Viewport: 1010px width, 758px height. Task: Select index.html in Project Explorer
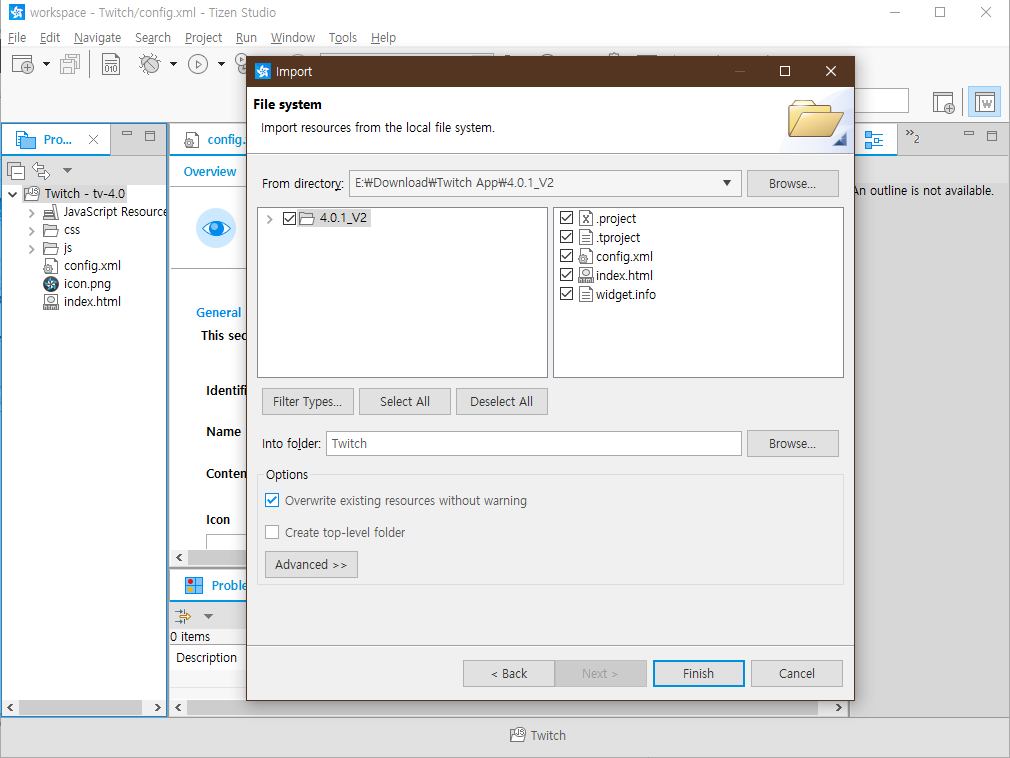coord(82,302)
